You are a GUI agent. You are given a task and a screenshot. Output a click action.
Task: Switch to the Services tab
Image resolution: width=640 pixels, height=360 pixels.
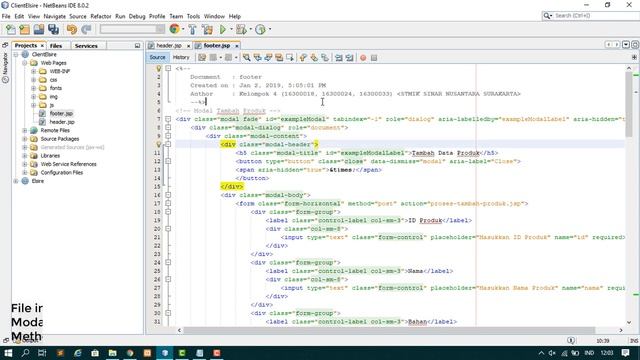coord(86,46)
